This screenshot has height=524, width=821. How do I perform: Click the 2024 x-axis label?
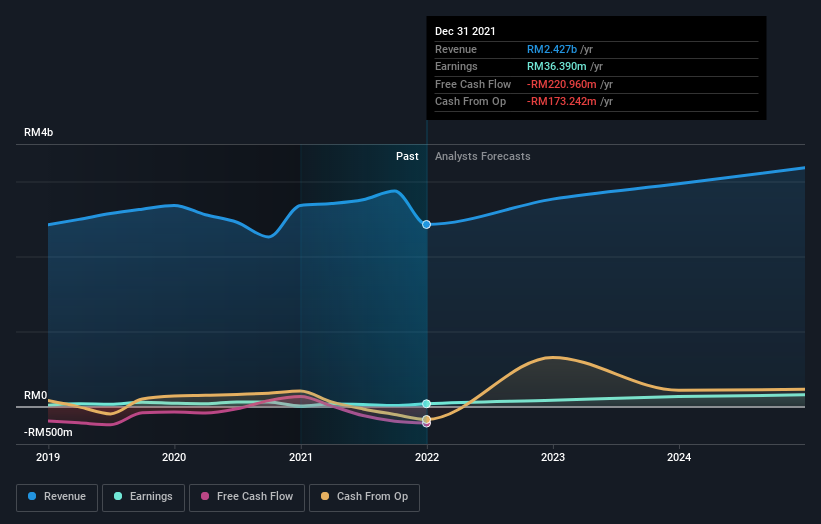click(x=679, y=458)
